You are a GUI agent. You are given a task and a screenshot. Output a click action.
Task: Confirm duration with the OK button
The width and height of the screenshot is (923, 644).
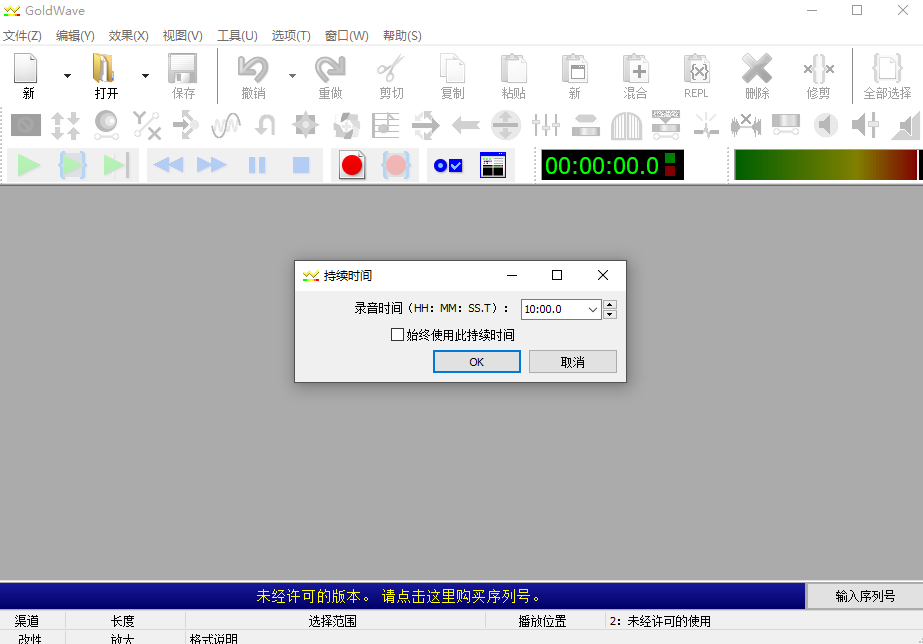point(477,362)
